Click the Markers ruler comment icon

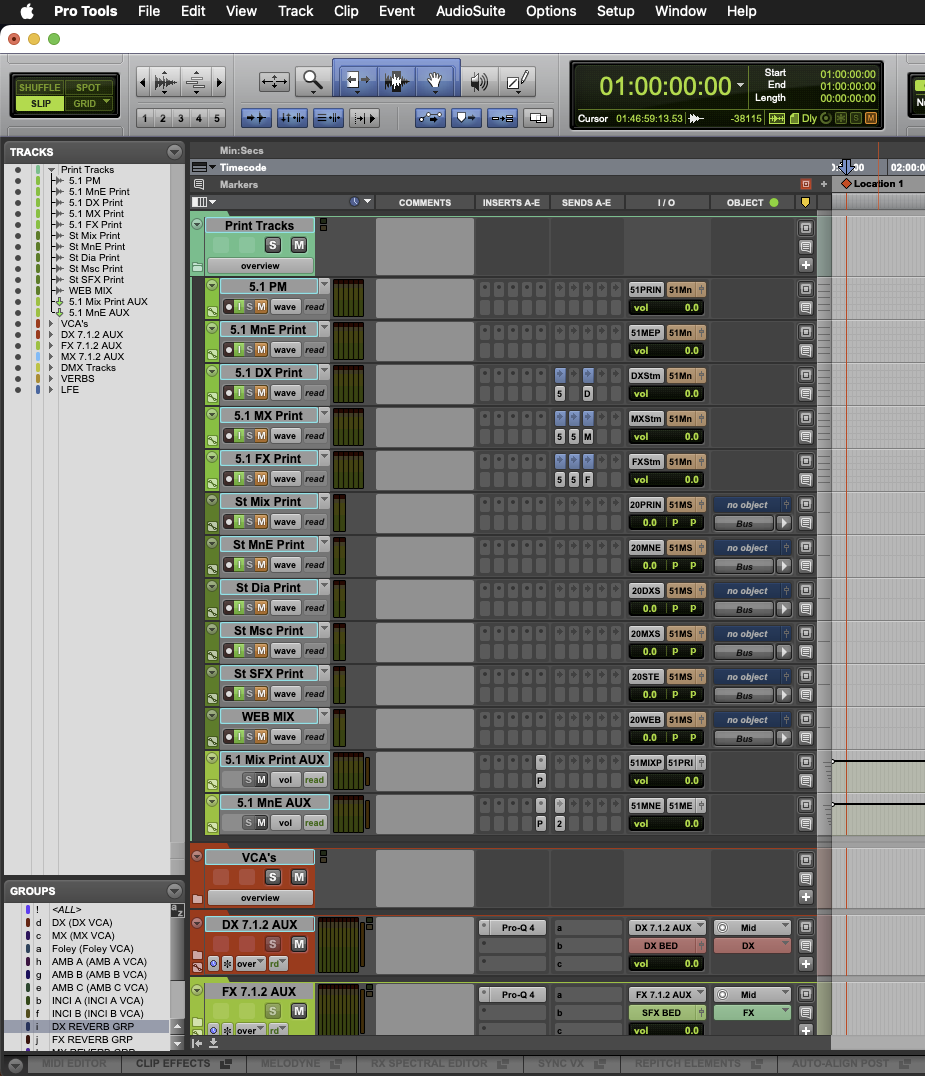click(x=199, y=185)
